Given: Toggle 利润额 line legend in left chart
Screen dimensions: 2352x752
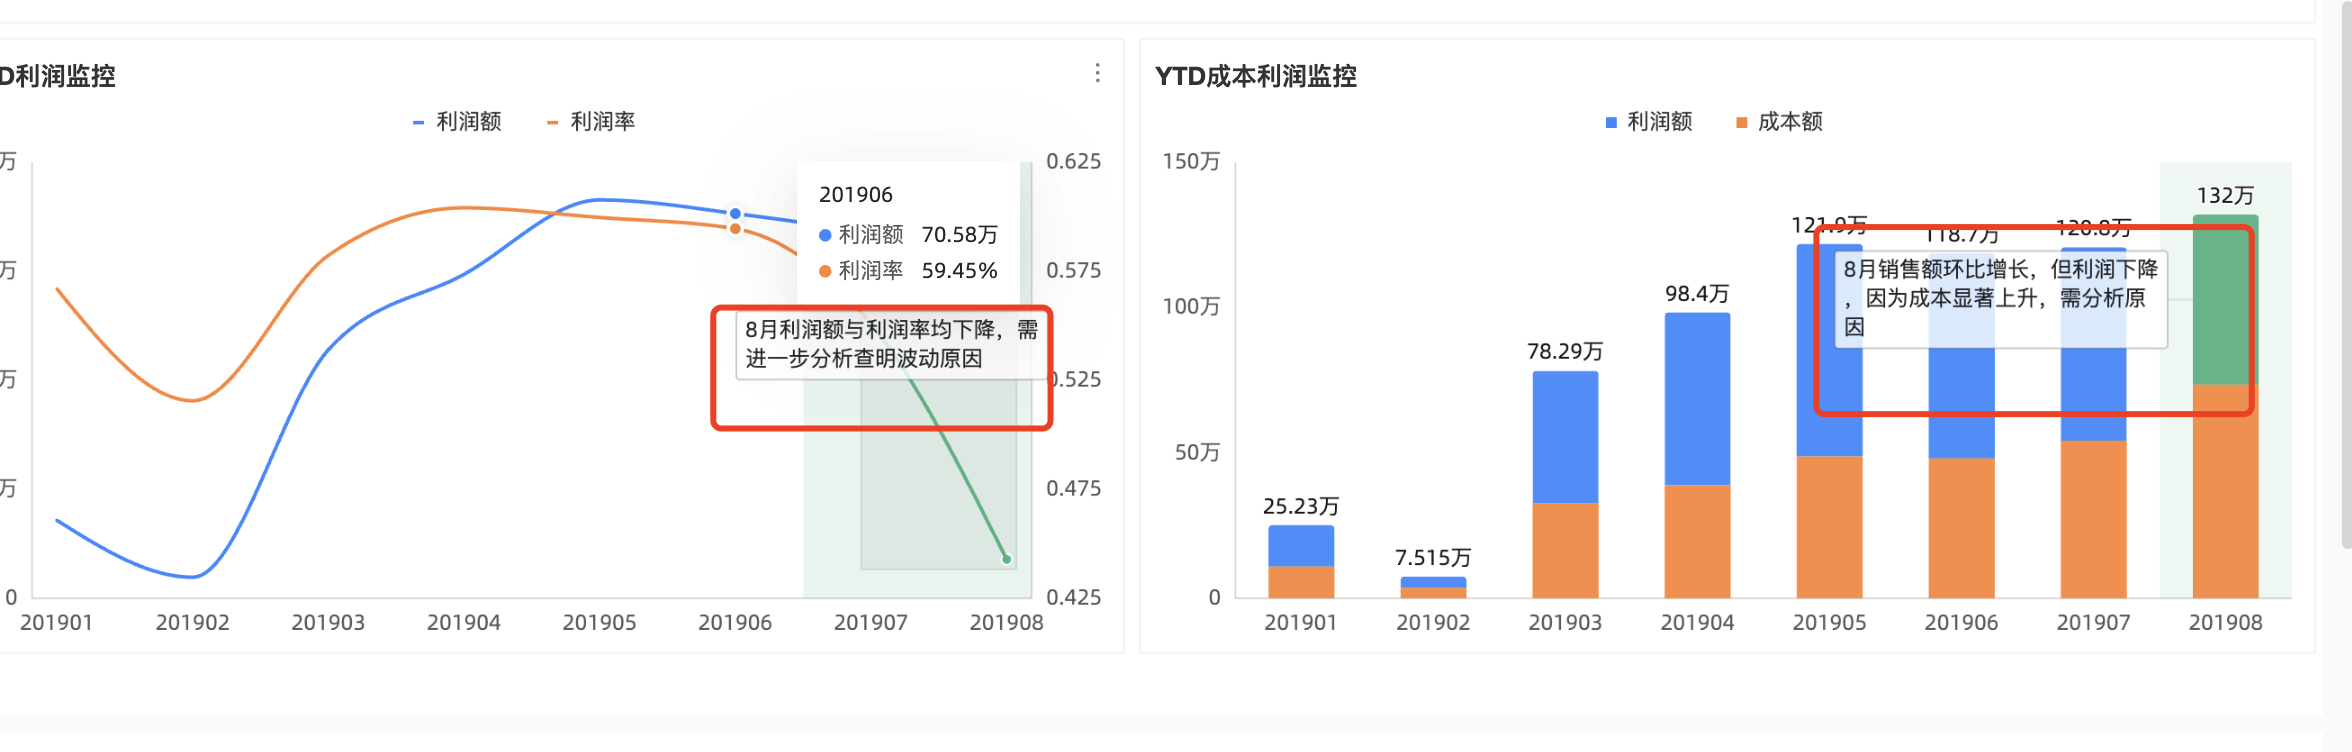Looking at the screenshot, I should pyautogui.click(x=457, y=122).
